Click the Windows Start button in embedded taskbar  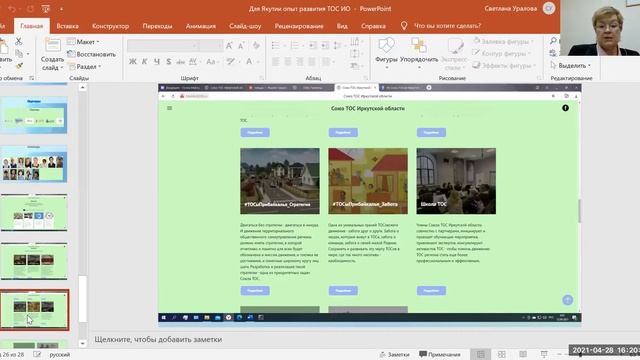click(x=164, y=318)
